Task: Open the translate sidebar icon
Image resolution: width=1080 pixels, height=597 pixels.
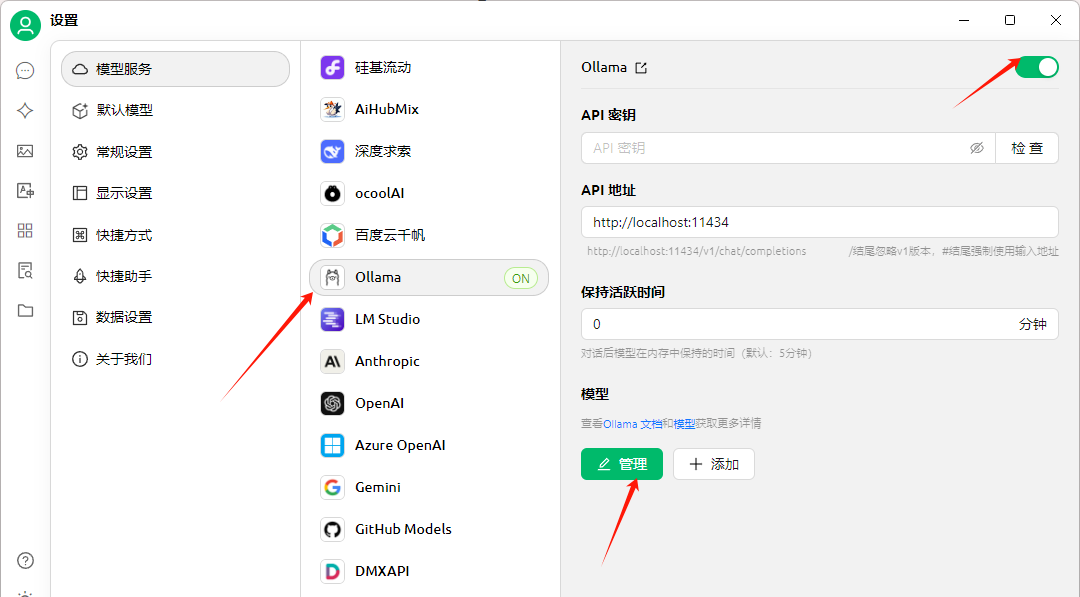Action: [25, 191]
